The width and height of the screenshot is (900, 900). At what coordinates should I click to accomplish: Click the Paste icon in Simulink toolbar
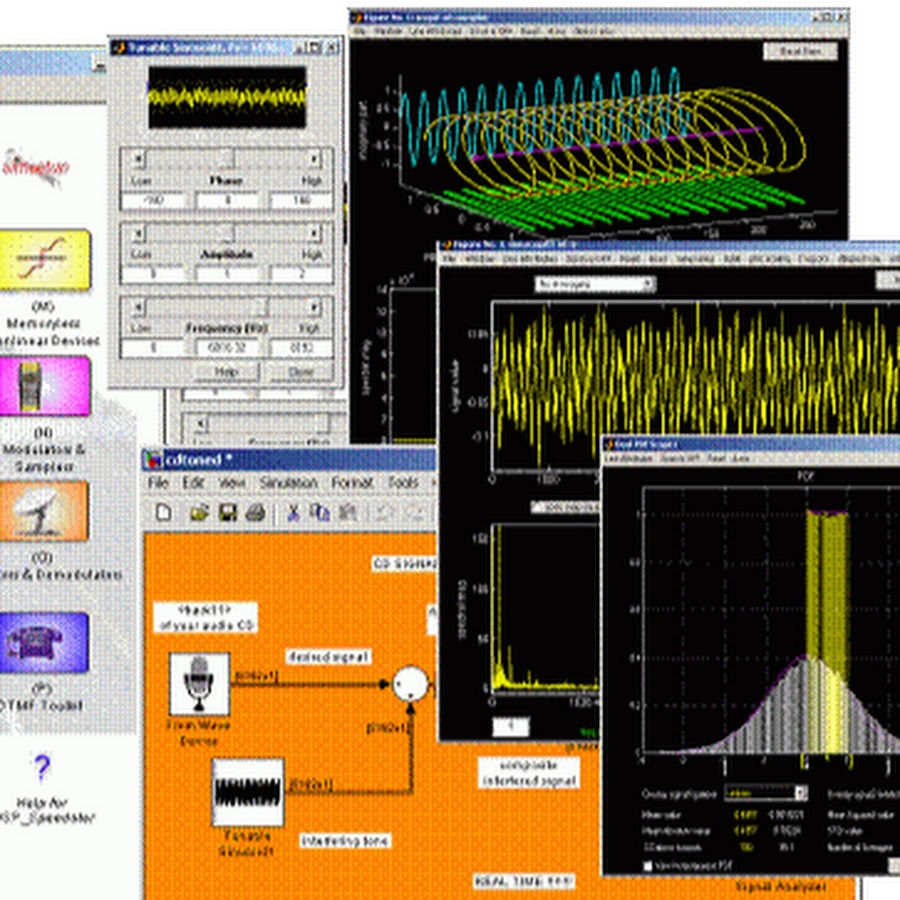point(348,512)
